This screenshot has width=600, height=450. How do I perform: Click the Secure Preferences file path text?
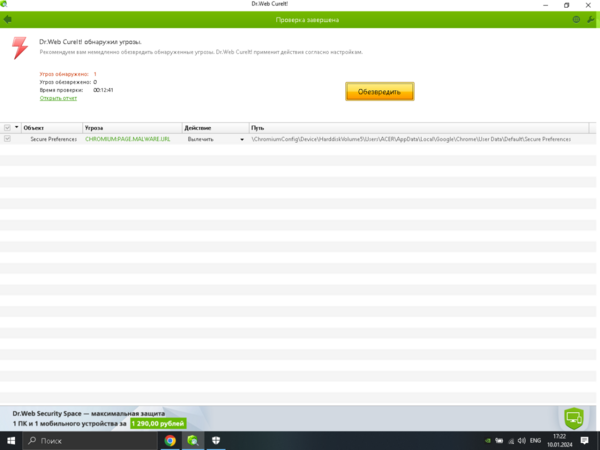click(411, 139)
